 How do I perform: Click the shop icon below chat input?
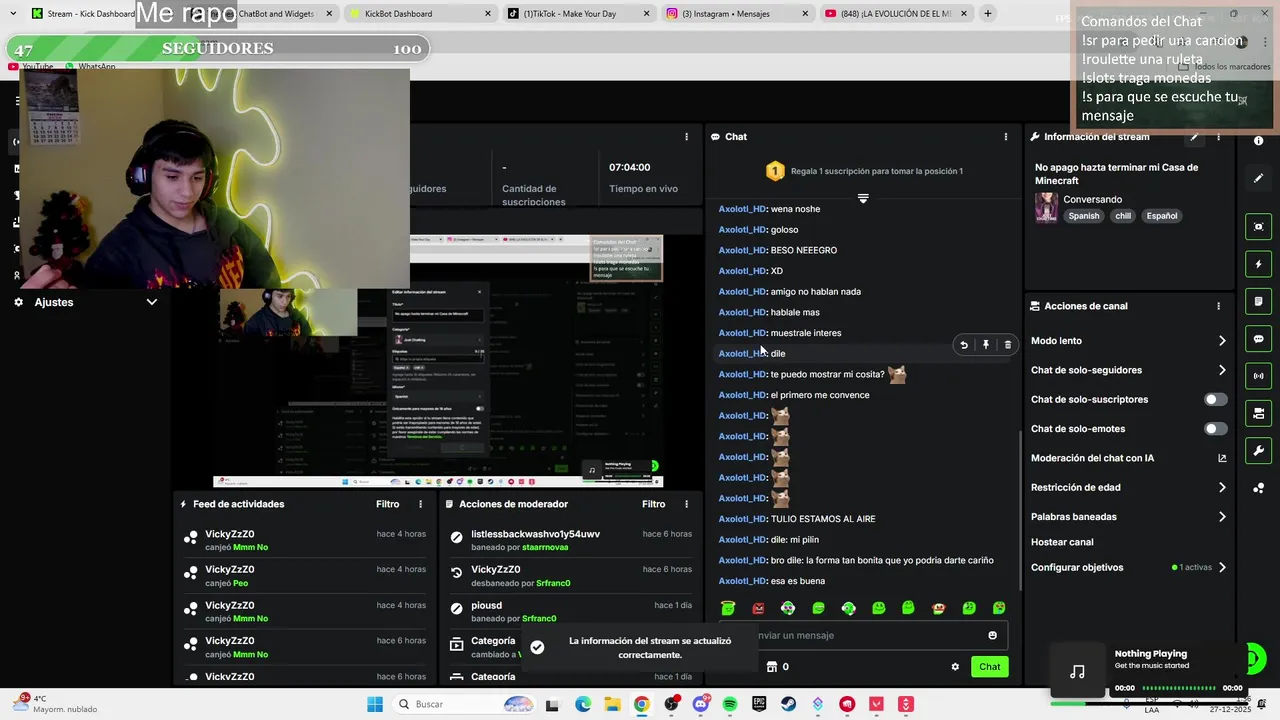[772, 667]
